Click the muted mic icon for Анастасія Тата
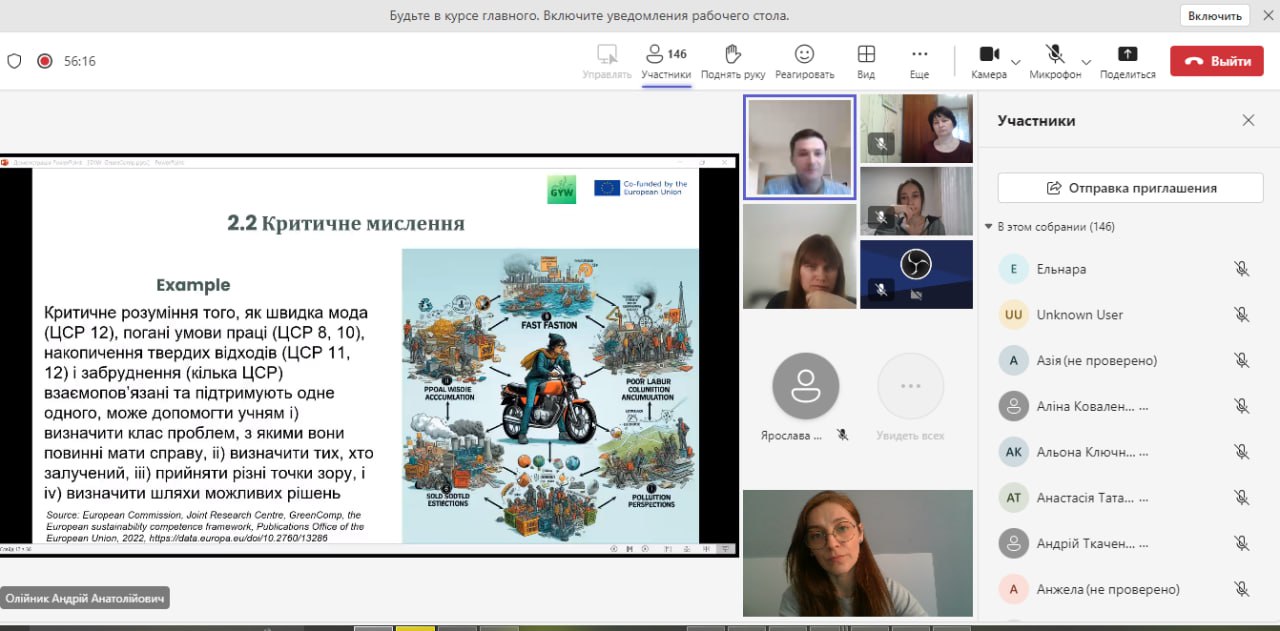Image resolution: width=1280 pixels, height=631 pixels. [1241, 497]
